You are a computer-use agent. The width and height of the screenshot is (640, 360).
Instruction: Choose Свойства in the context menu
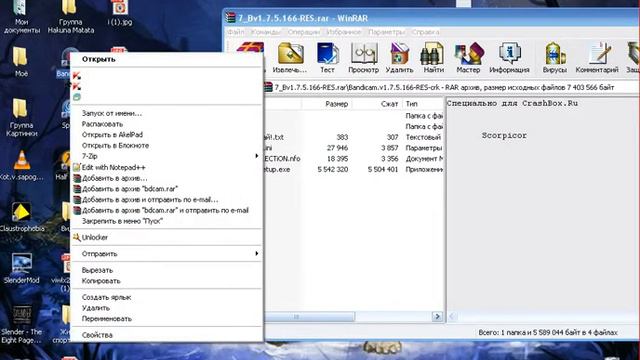coord(167,335)
